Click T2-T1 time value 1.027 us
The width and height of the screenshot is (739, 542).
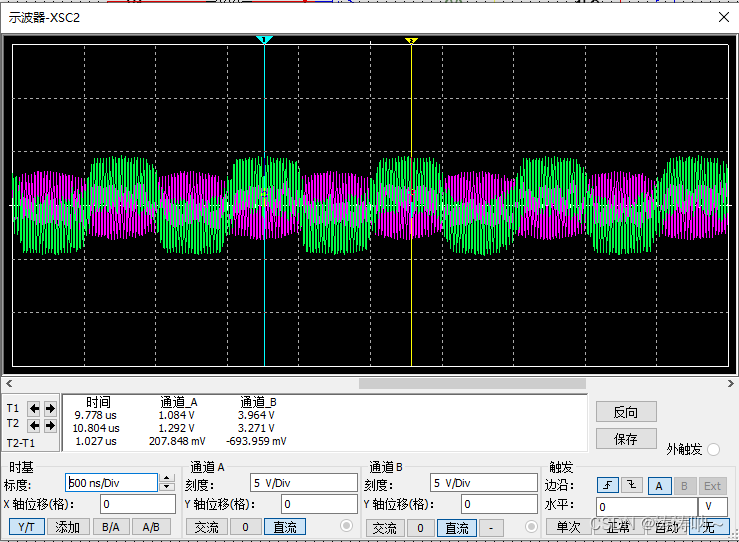(96, 441)
